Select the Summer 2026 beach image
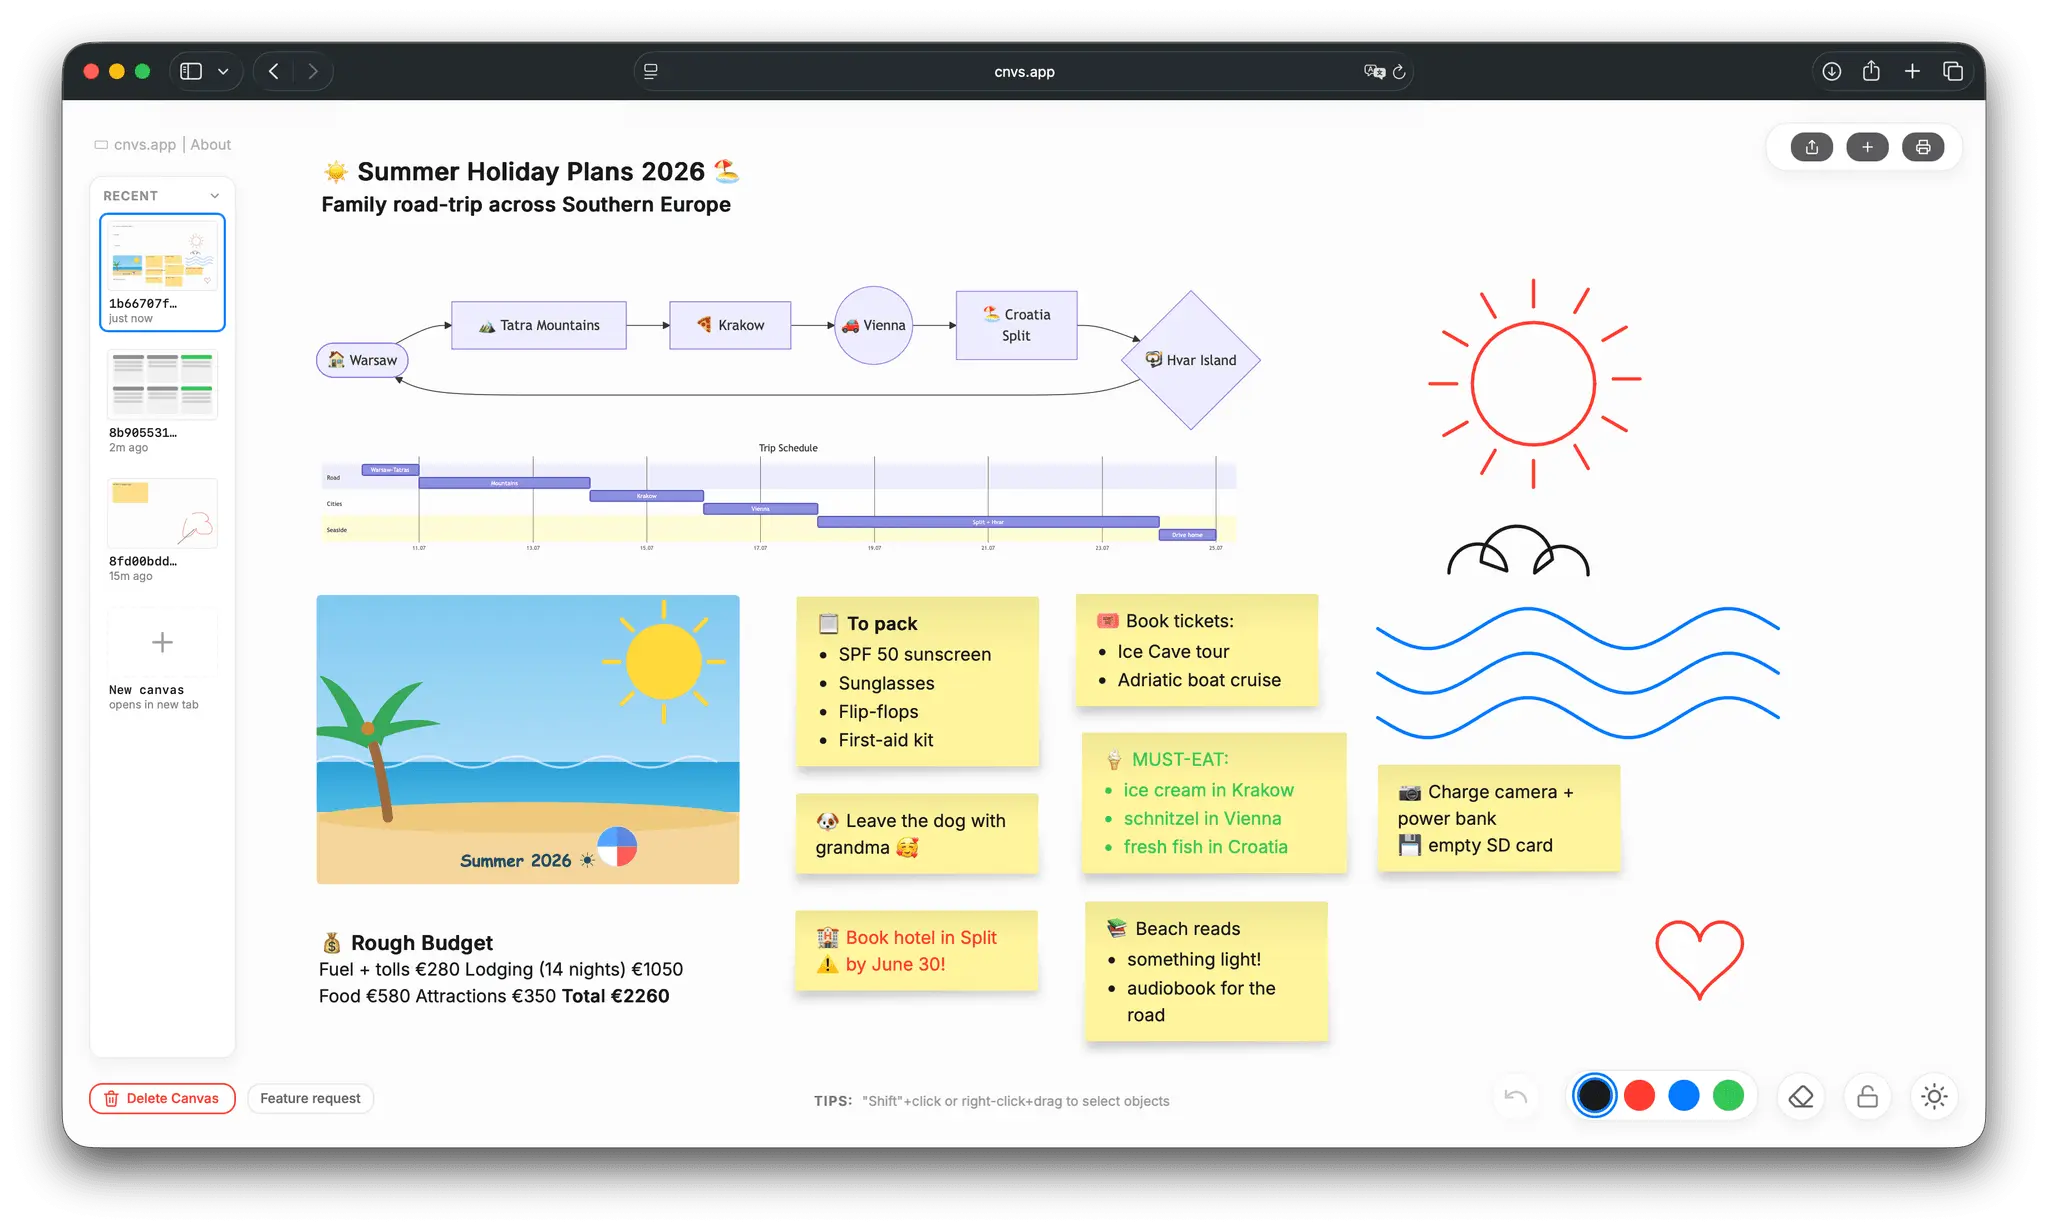 pyautogui.click(x=528, y=739)
